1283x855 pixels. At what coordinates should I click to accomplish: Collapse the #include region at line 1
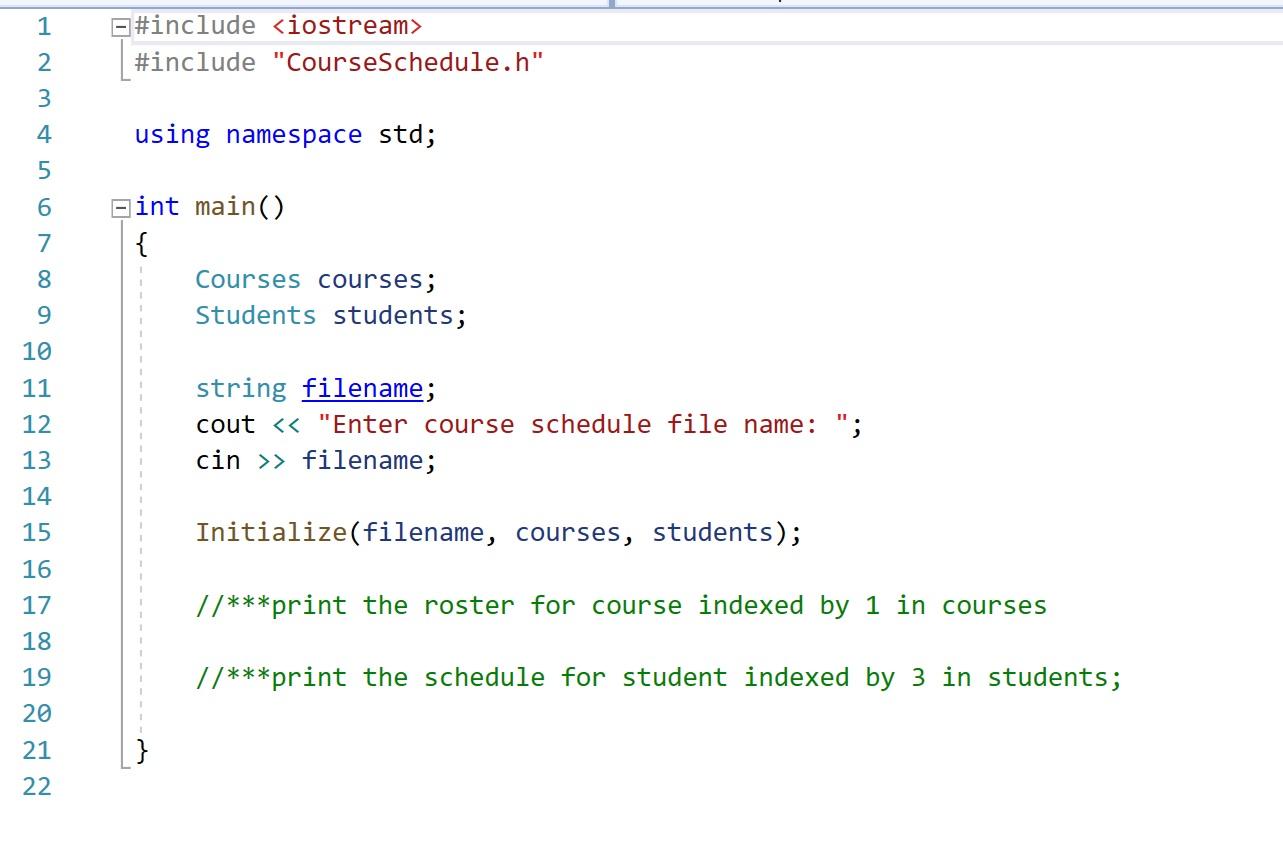pyautogui.click(x=120, y=26)
